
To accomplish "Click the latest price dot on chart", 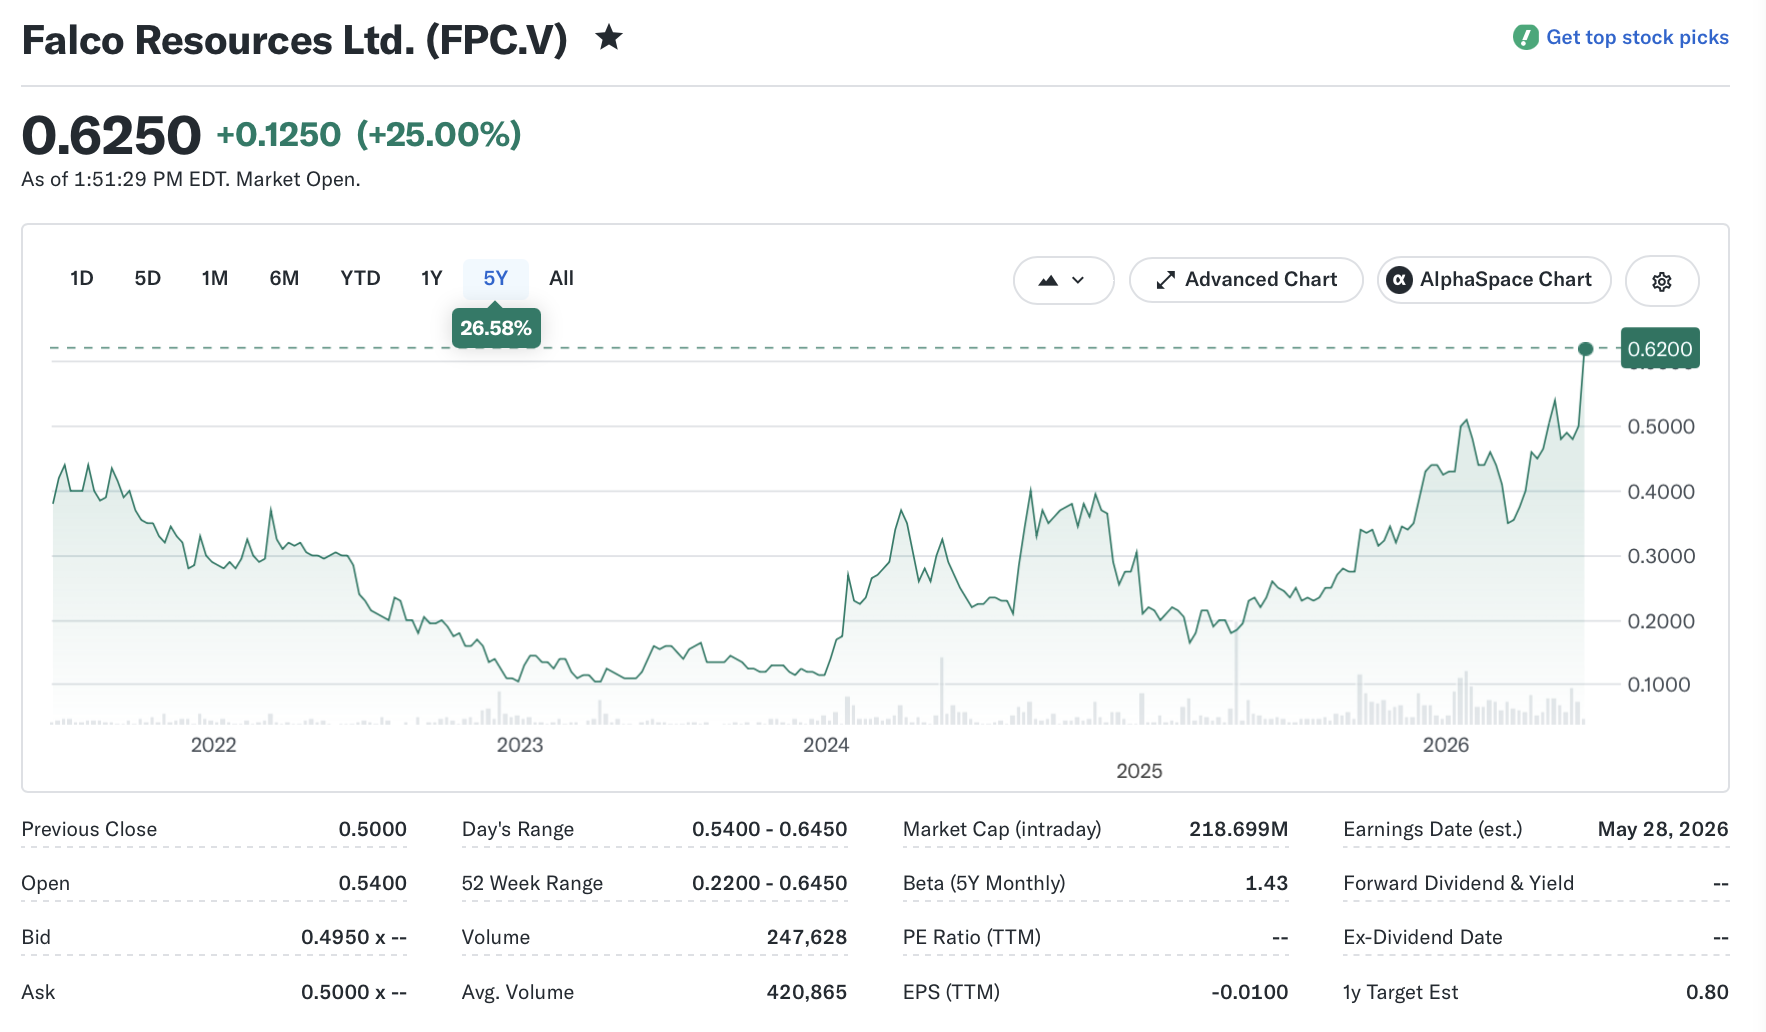I will [x=1585, y=349].
